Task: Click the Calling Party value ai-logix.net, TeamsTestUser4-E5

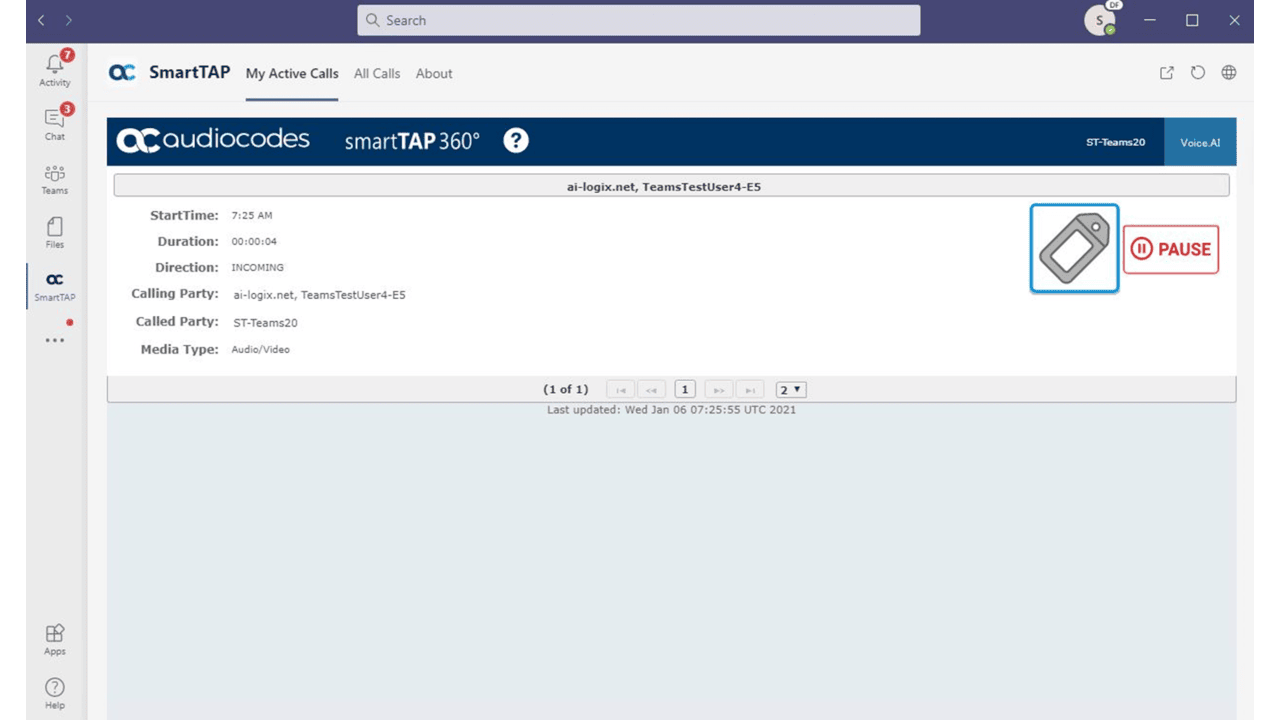Action: pos(319,295)
